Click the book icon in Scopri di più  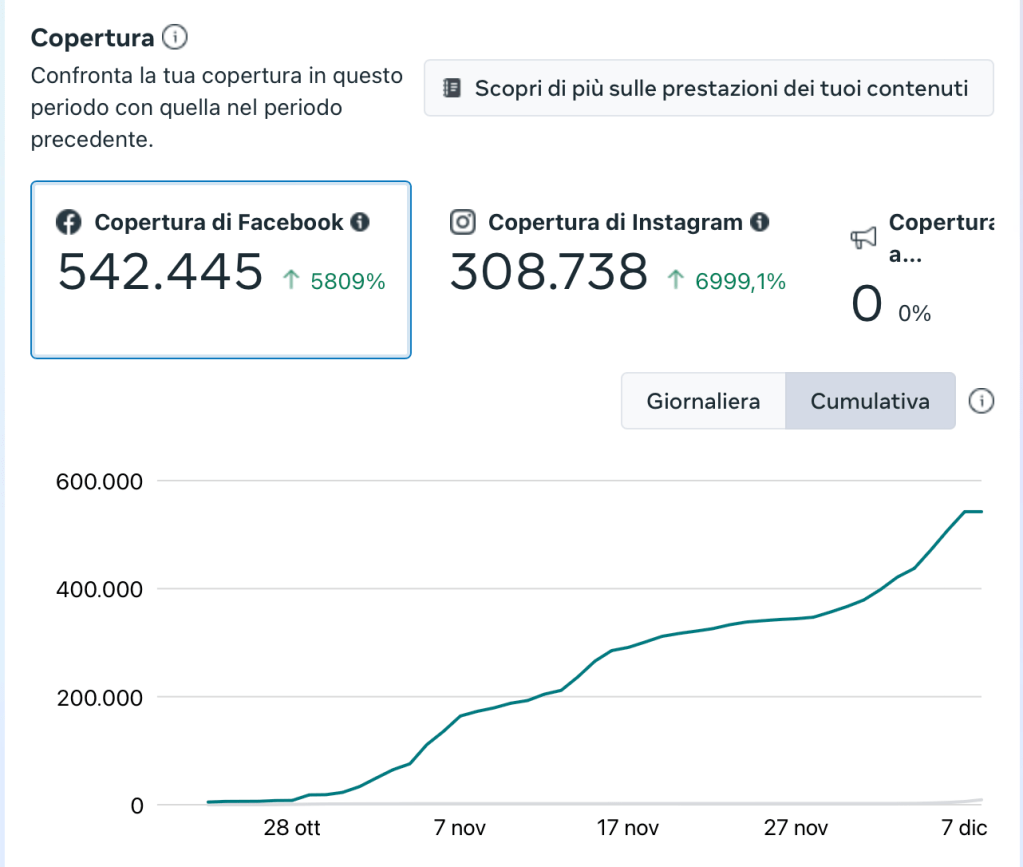coord(452,88)
